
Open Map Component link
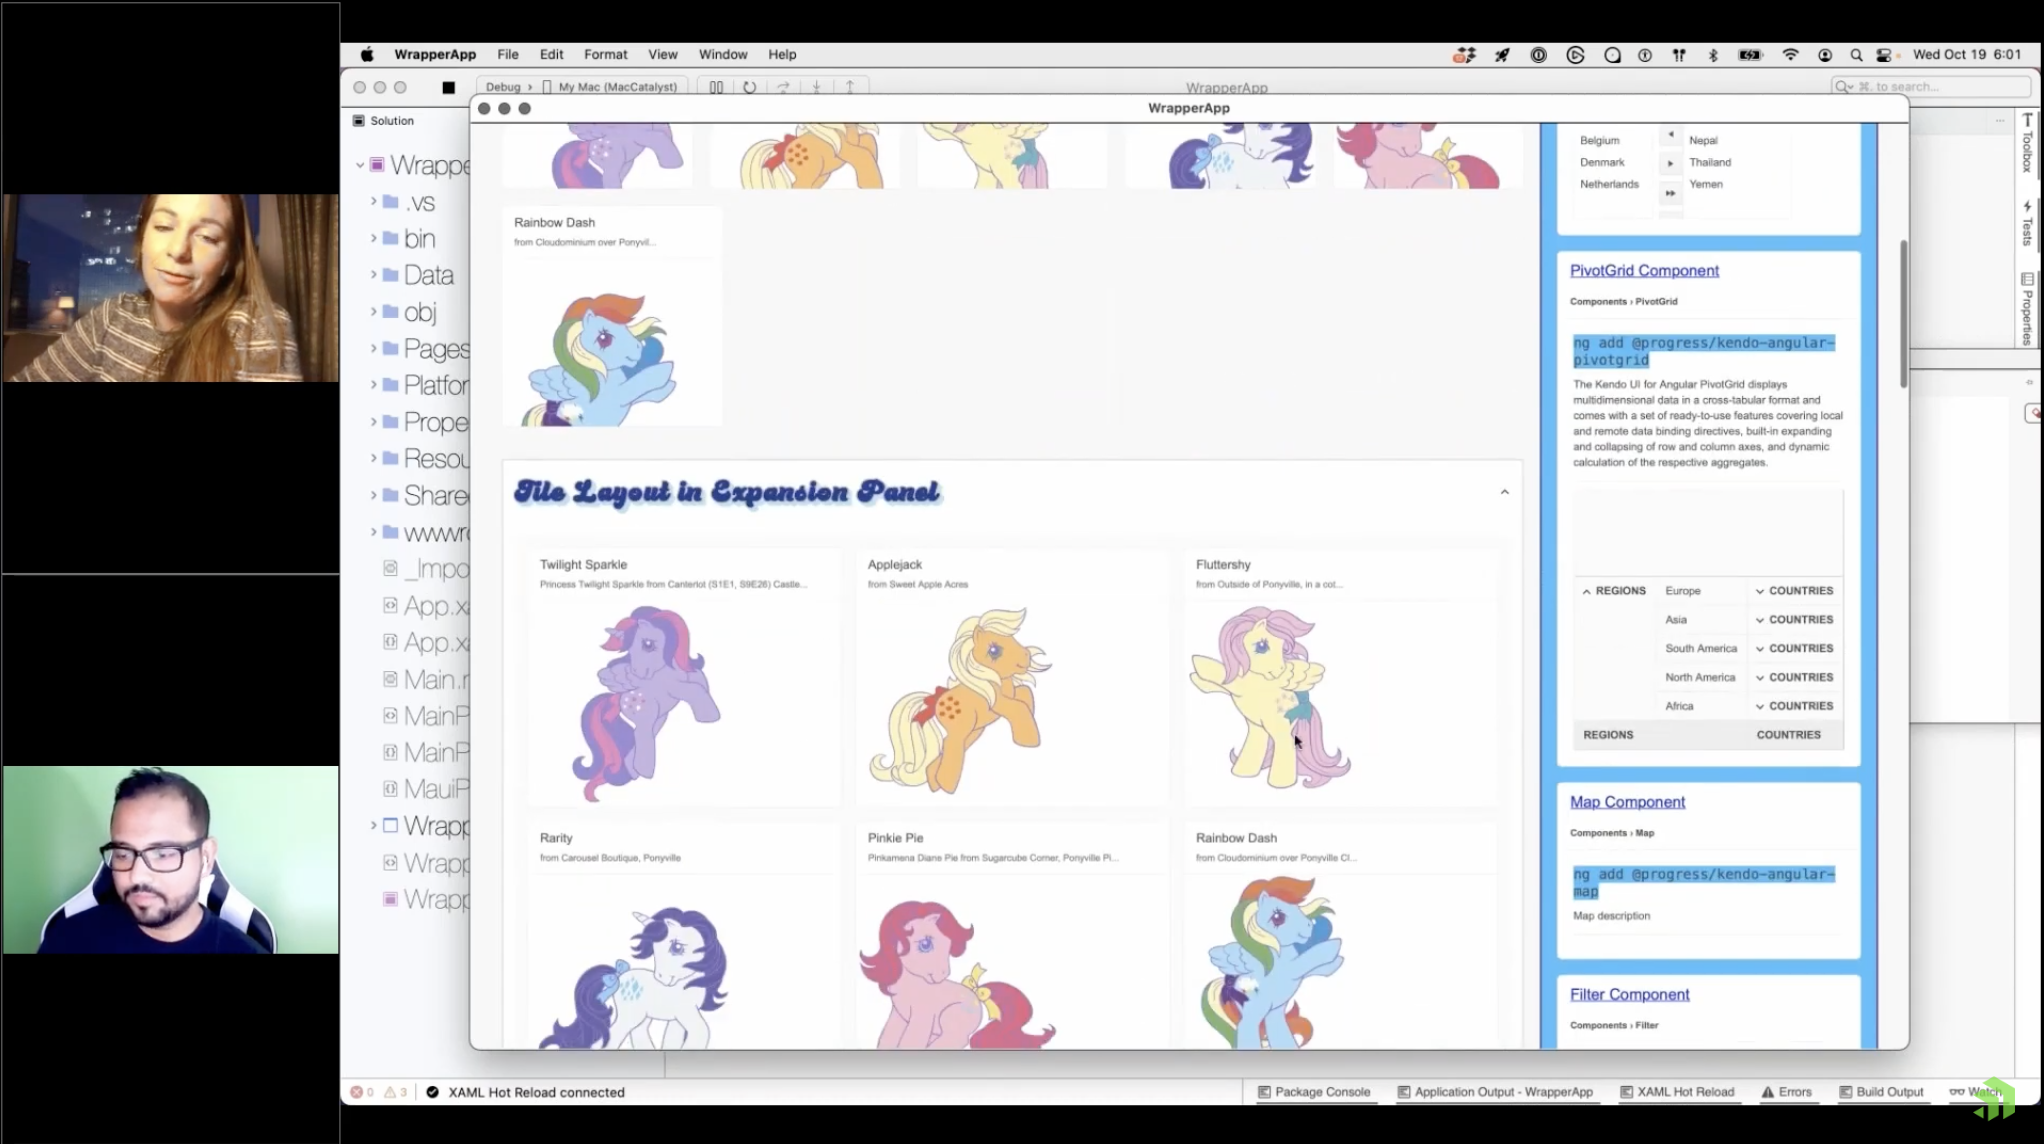pos(1627,802)
